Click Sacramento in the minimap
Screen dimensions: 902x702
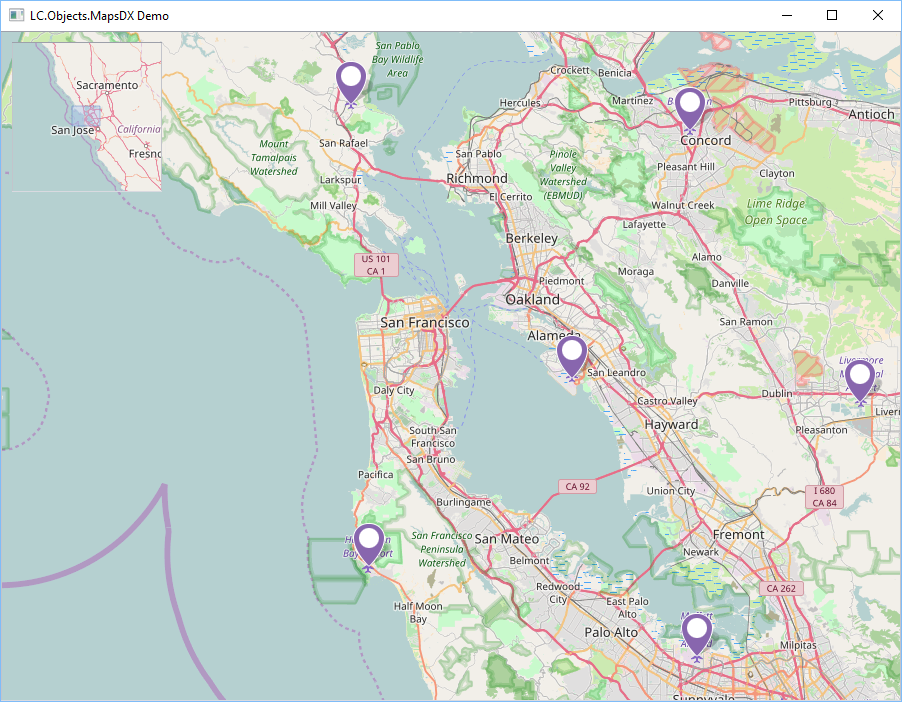(107, 85)
